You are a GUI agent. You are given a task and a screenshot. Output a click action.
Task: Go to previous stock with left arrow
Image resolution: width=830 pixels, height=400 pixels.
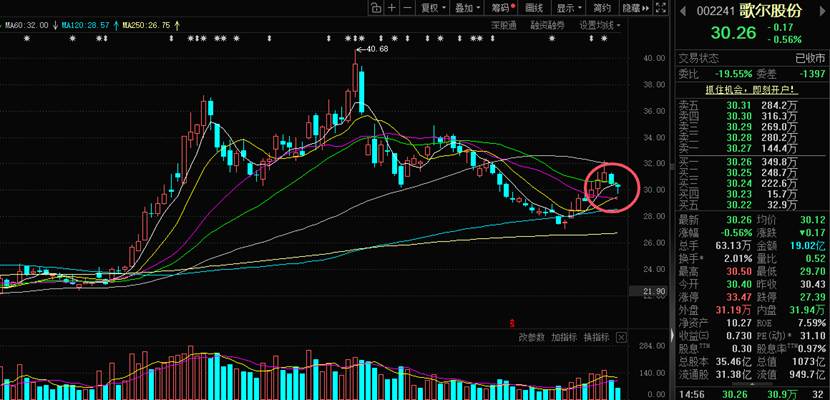point(683,11)
